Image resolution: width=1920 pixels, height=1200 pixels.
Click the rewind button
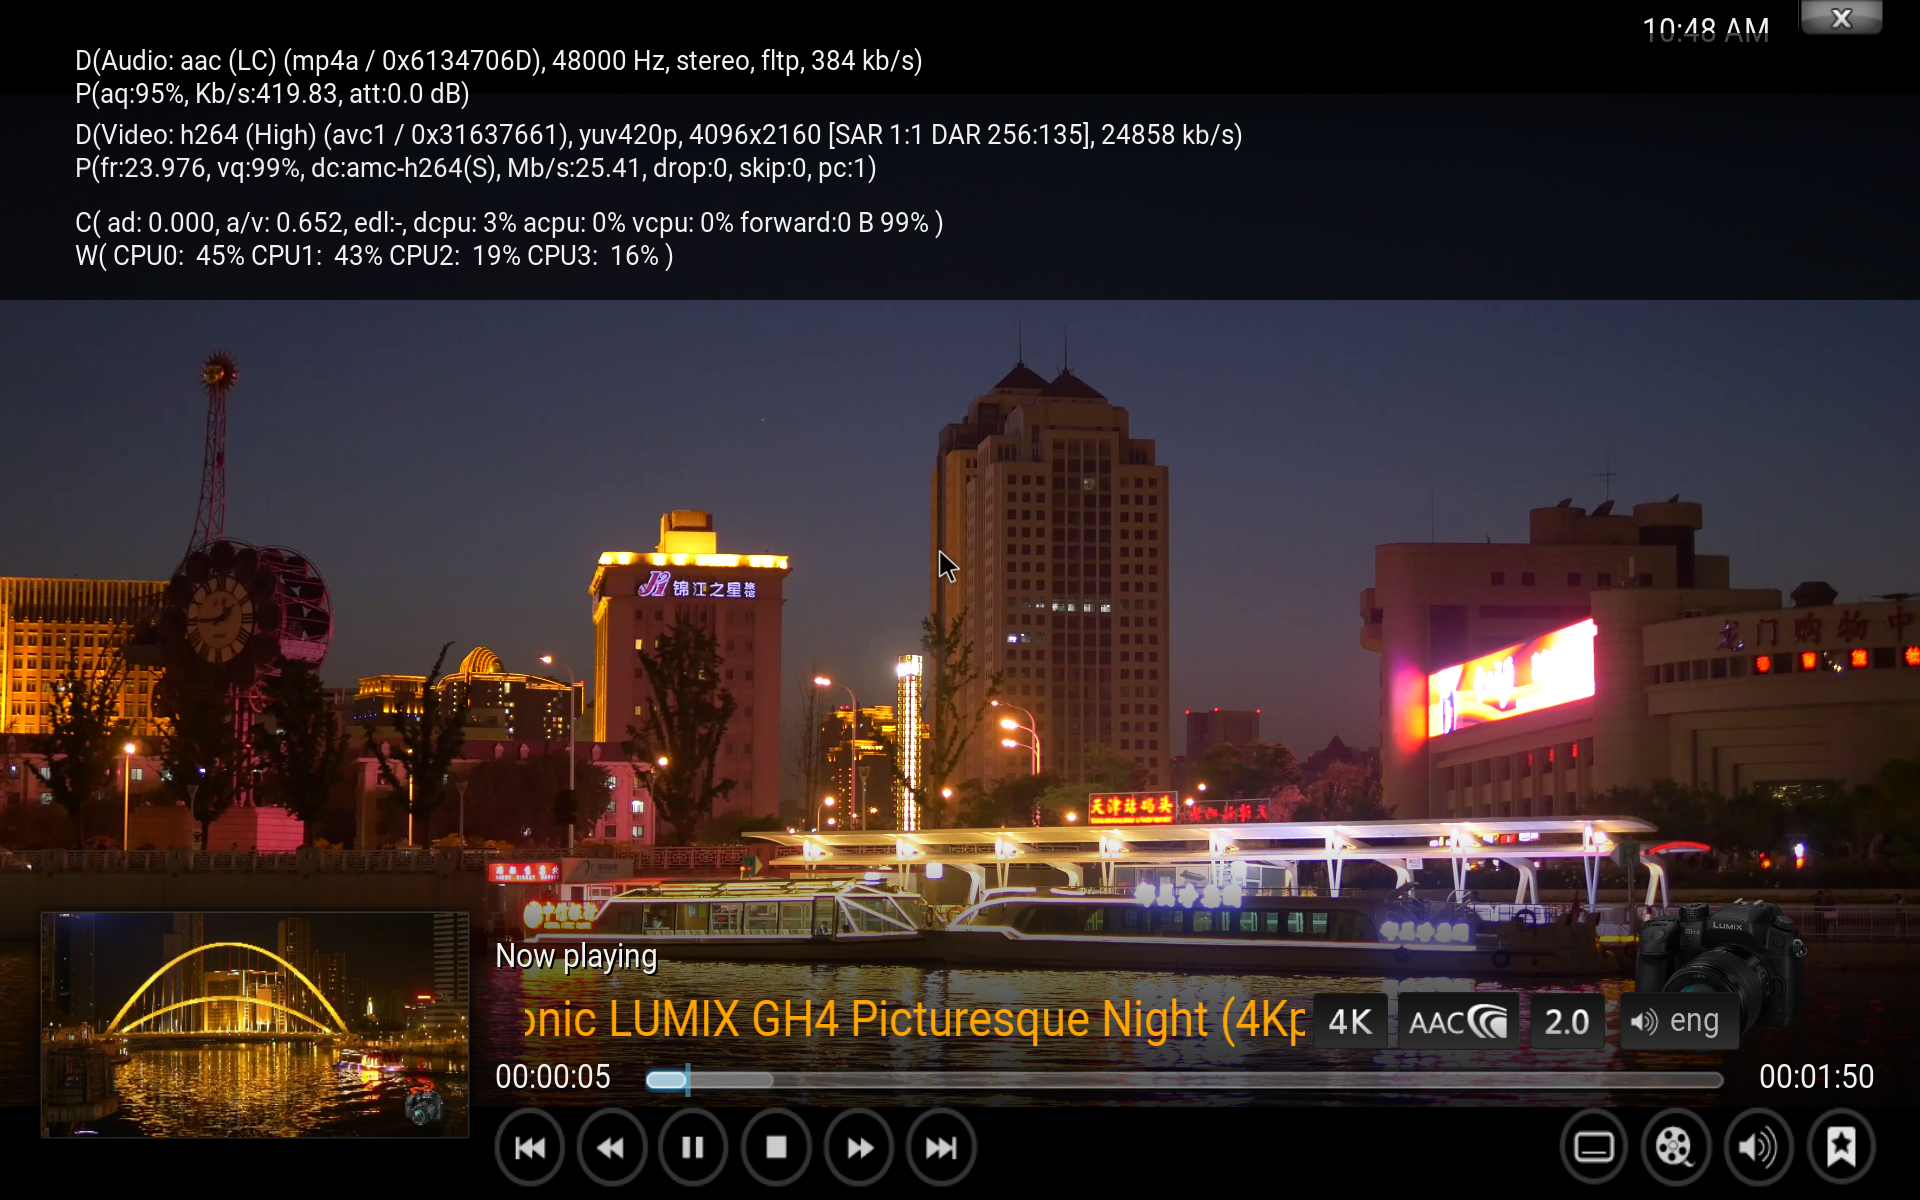pyautogui.click(x=611, y=1147)
